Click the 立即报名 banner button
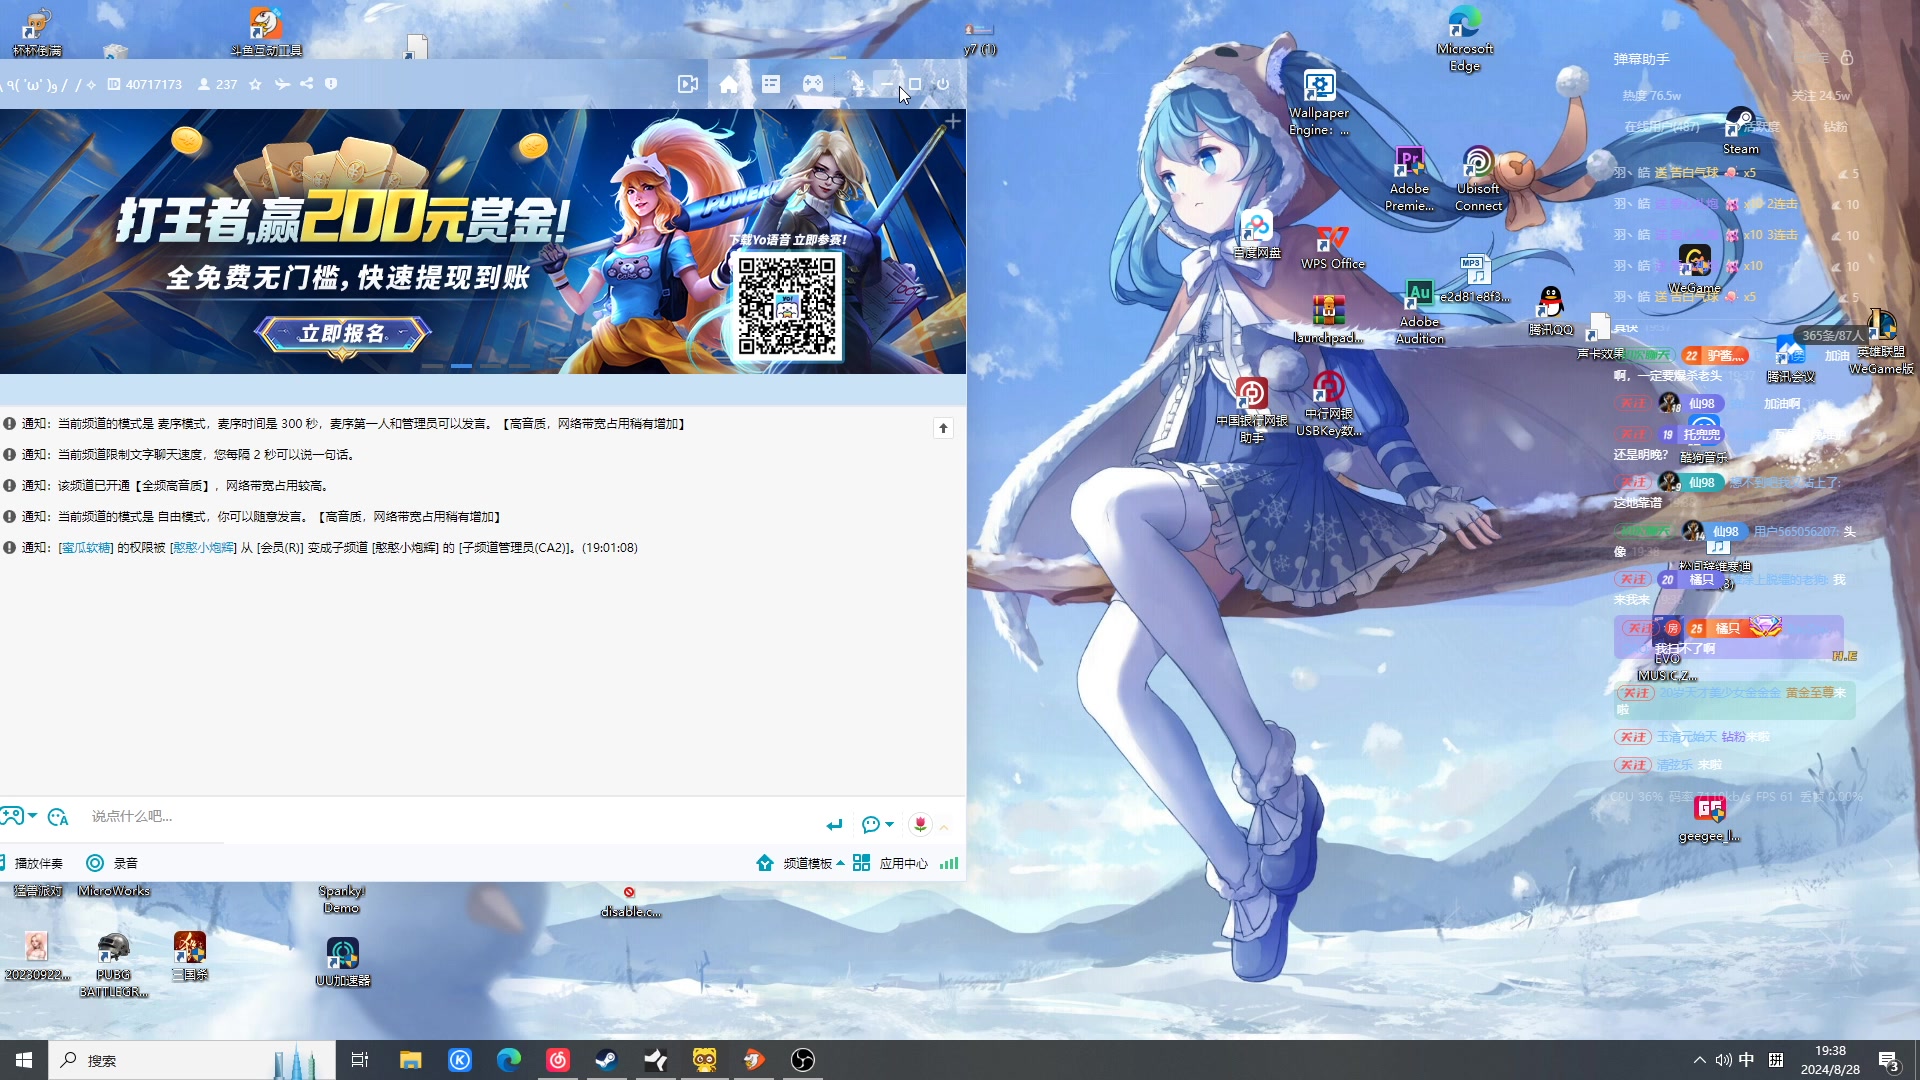Screen dimensions: 1920x1080 coord(342,334)
